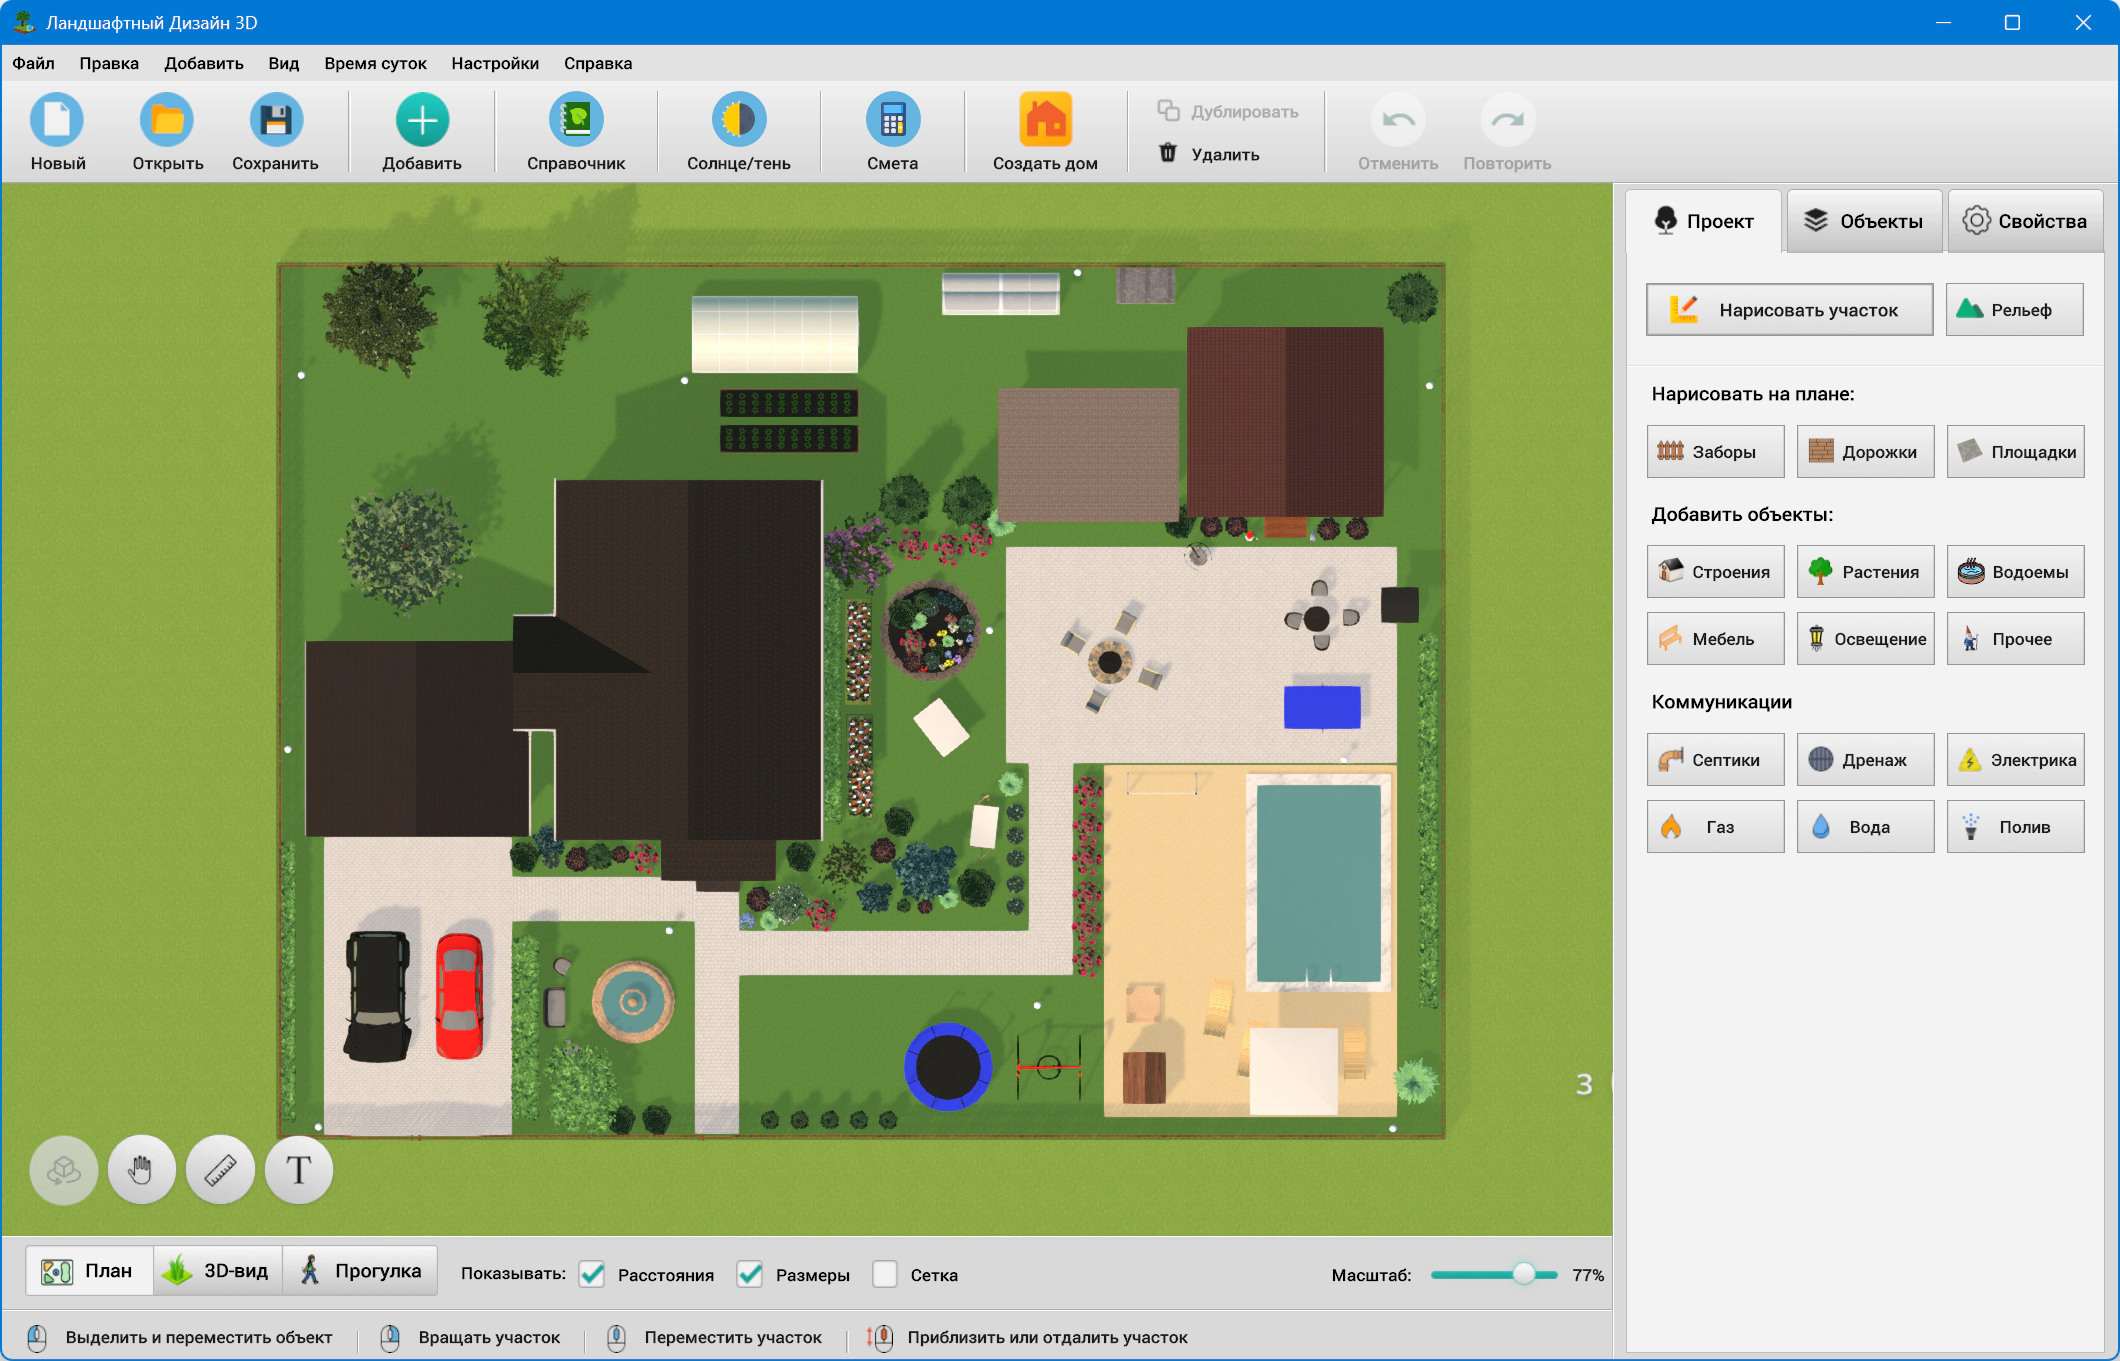Image resolution: width=2120 pixels, height=1361 pixels.
Task: Open the Смета calculator
Action: coord(892,121)
